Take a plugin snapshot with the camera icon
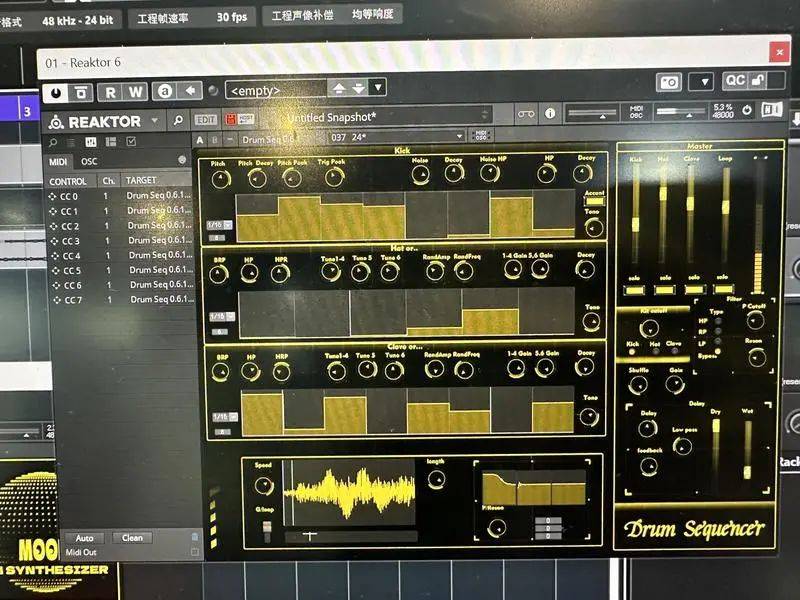Image resolution: width=800 pixels, height=600 pixels. coord(669,82)
